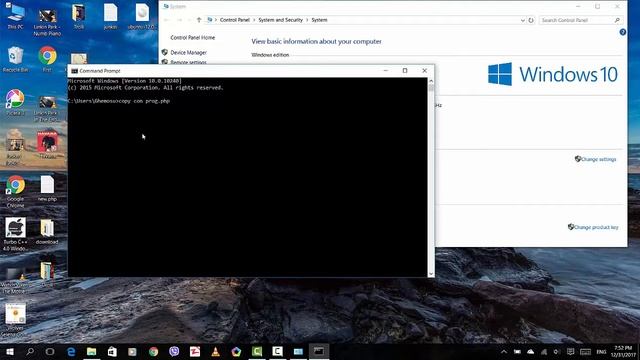Maximize the Command Prompt window
This screenshot has height=360, width=640.
tap(405, 71)
